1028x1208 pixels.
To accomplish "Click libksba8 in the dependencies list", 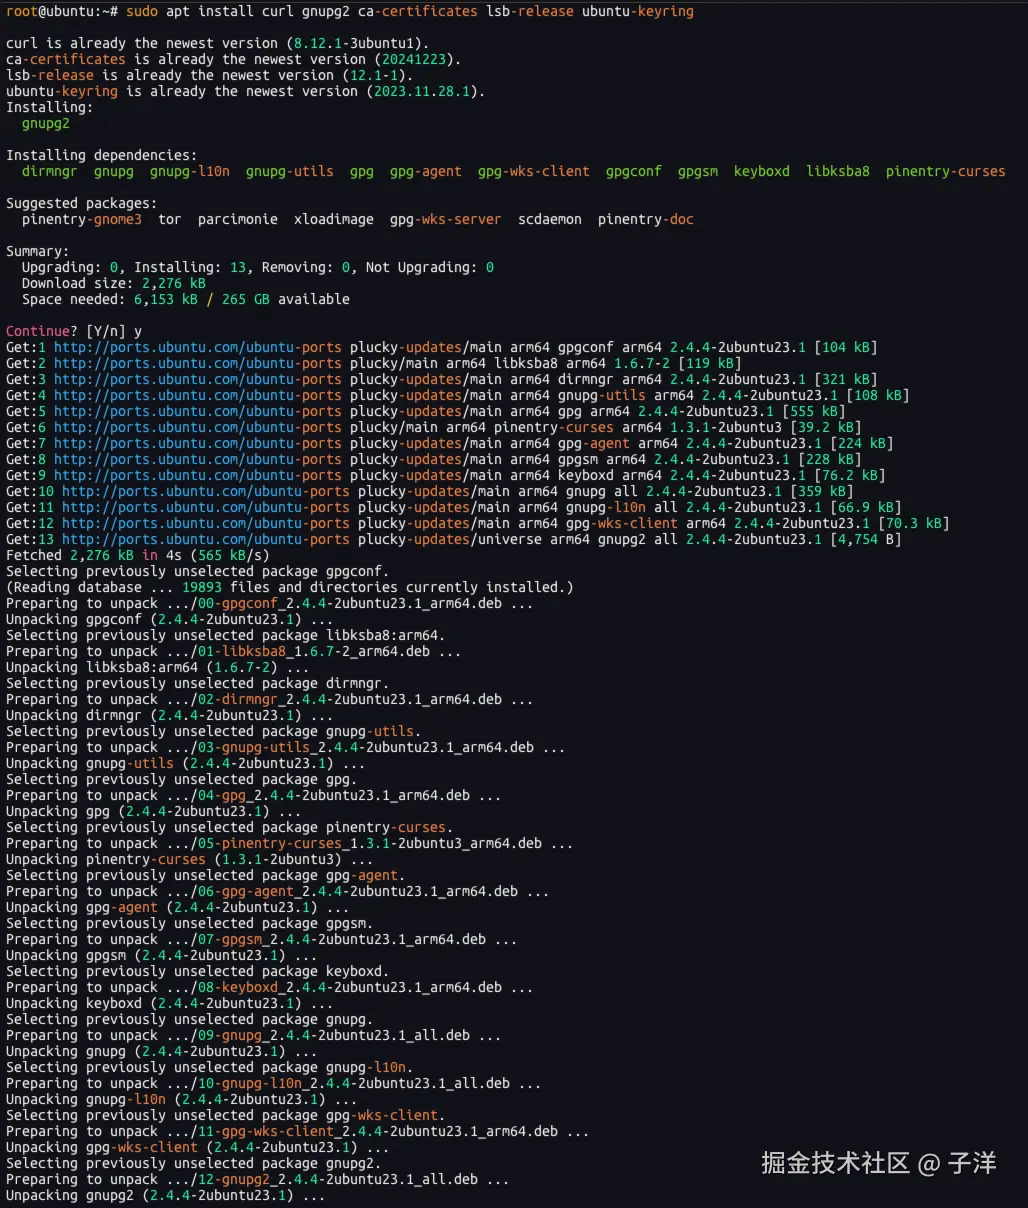I will coord(838,172).
